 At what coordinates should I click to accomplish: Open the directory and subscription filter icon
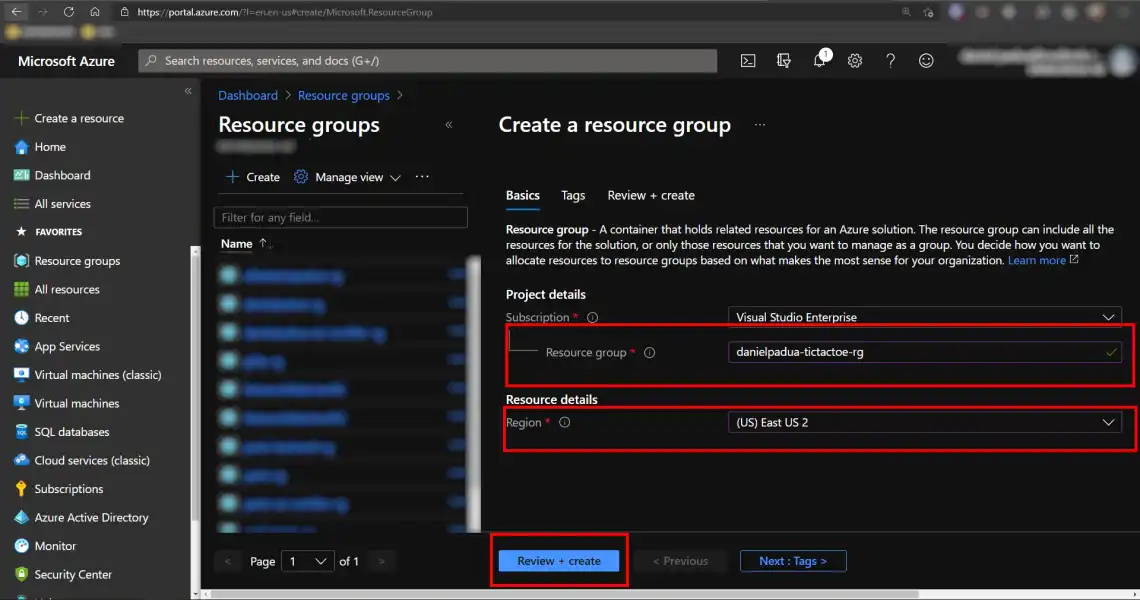point(783,60)
